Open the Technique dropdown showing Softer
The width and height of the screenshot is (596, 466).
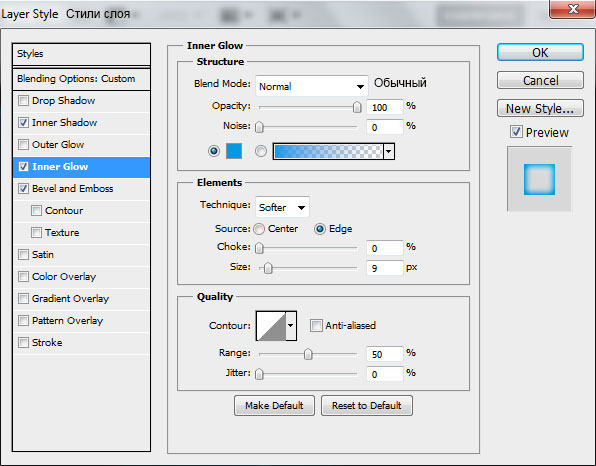pyautogui.click(x=282, y=208)
